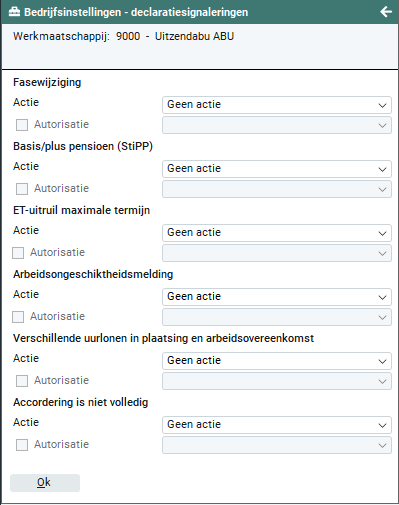
Task: Click the Ok button
Action: click(x=45, y=483)
